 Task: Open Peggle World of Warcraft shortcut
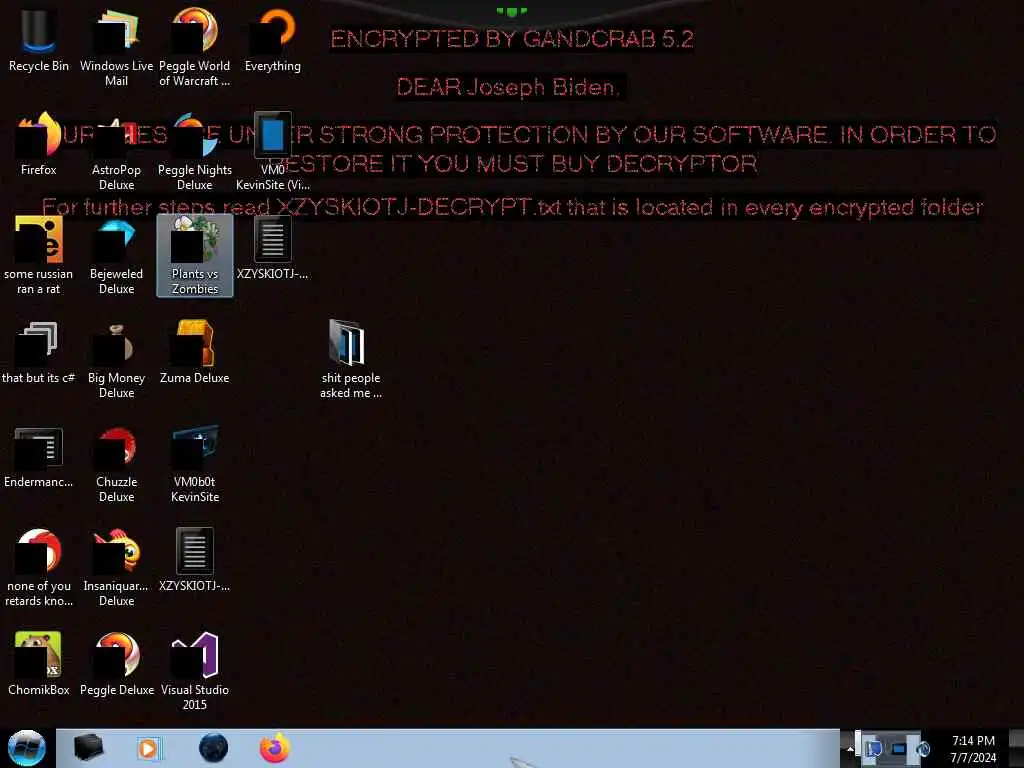195,46
